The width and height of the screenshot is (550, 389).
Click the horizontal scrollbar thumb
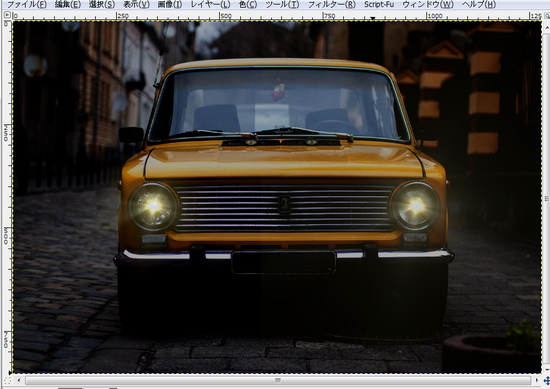tap(278, 380)
